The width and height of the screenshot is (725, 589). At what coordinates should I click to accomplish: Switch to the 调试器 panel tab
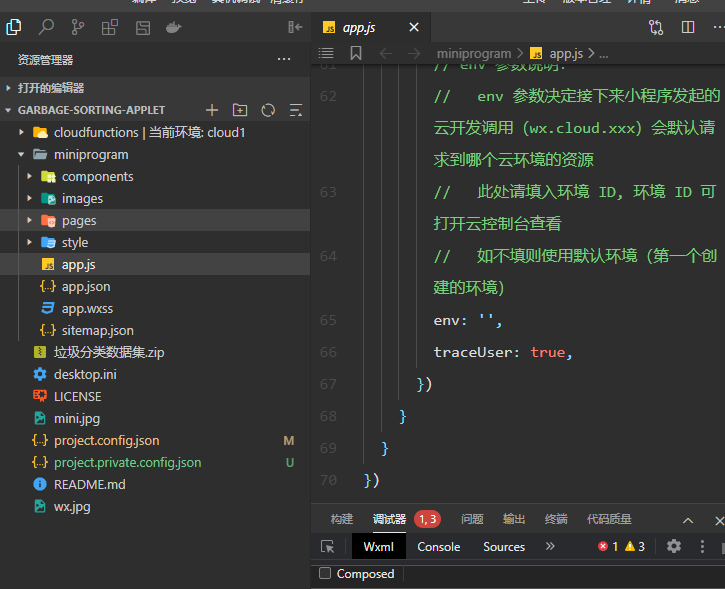point(389,519)
